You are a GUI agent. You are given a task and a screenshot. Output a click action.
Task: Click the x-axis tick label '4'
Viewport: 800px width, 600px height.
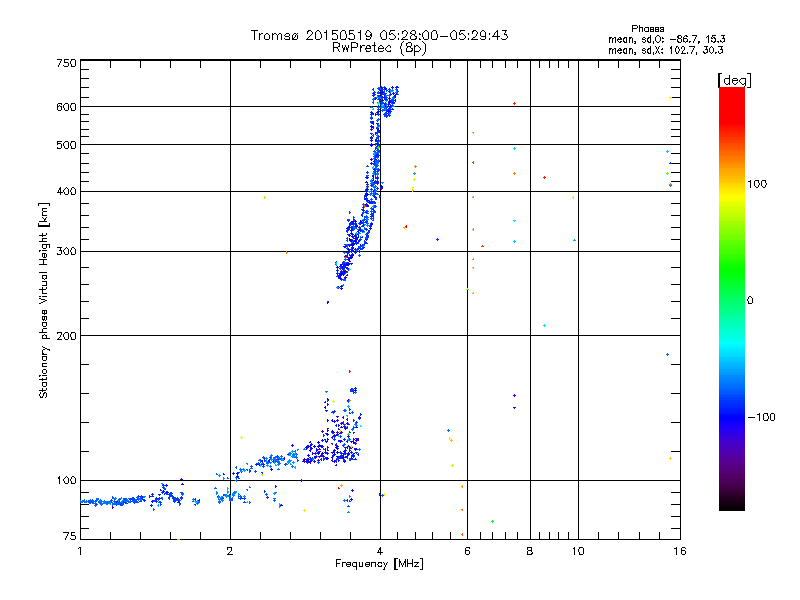[x=380, y=551]
